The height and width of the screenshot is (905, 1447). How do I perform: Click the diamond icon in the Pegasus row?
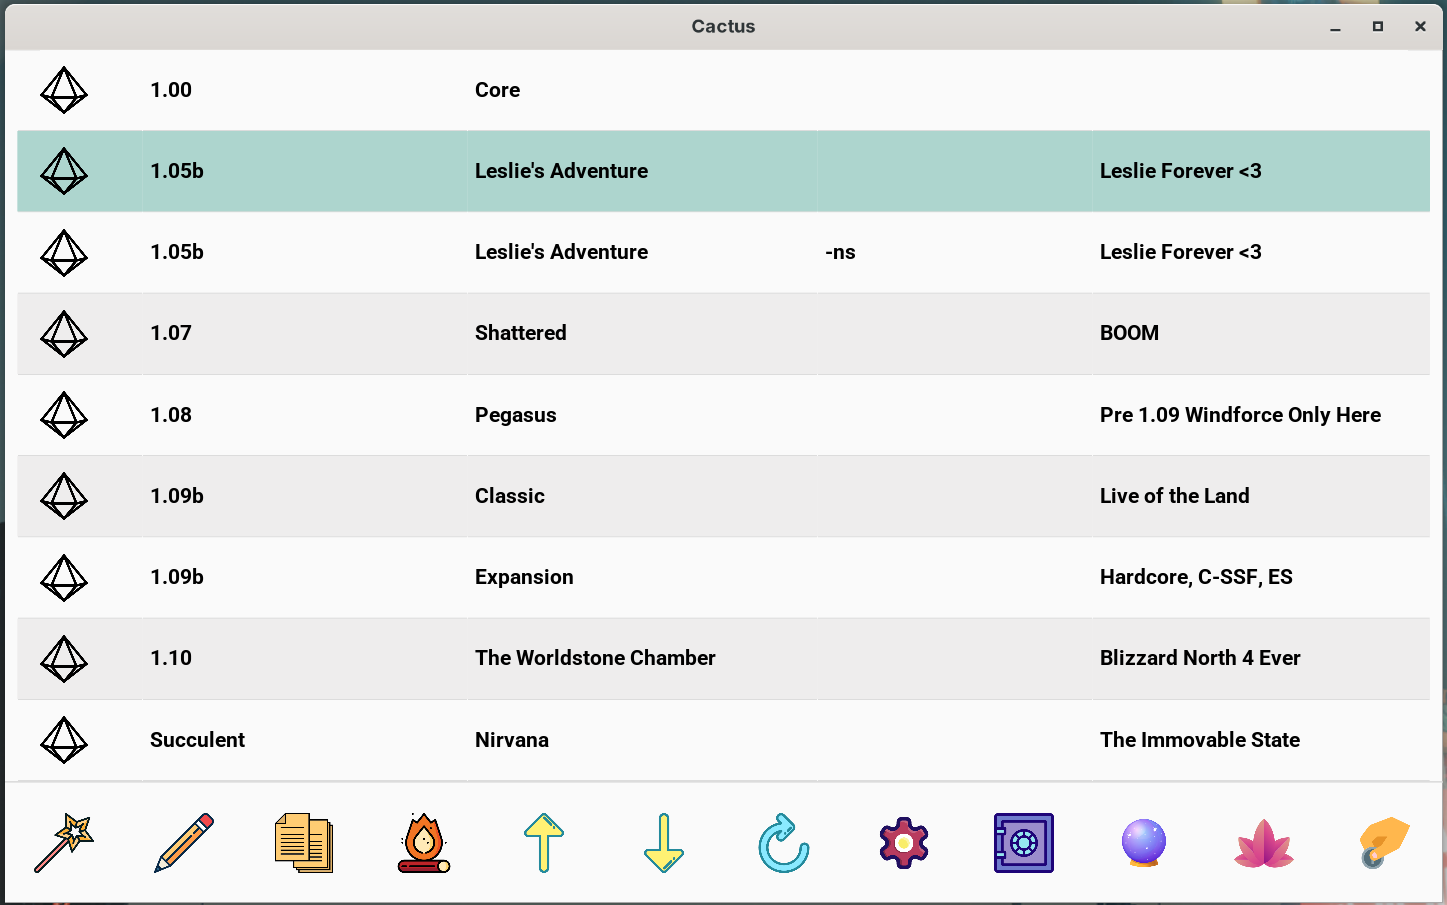64,415
